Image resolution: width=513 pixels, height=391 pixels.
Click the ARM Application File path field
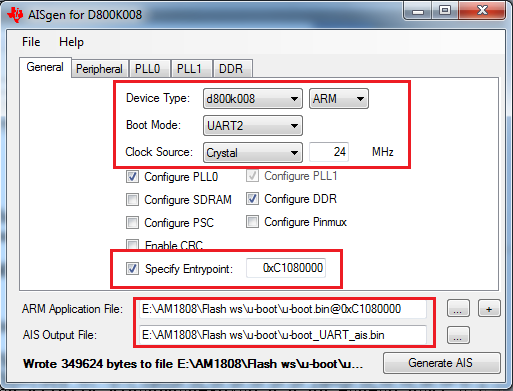pos(283,309)
